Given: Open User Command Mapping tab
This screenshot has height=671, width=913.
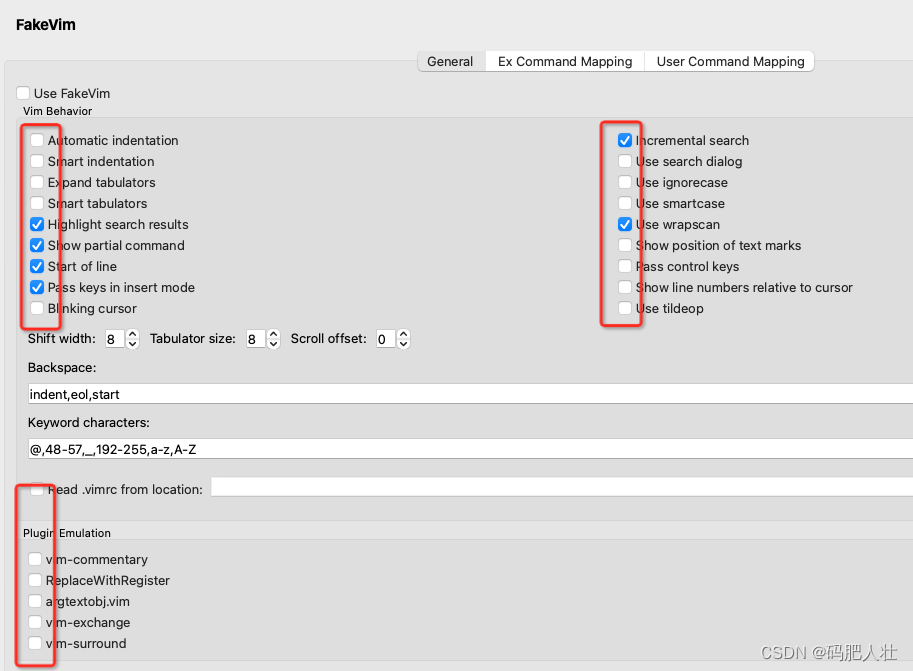Looking at the screenshot, I should pyautogui.click(x=730, y=61).
